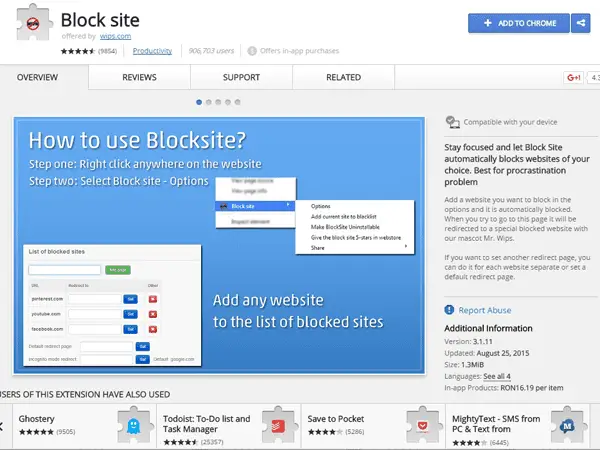This screenshot has height=450, width=600.
Task: Open Todoist: To-Do list and Task Manager
Action: (207, 424)
